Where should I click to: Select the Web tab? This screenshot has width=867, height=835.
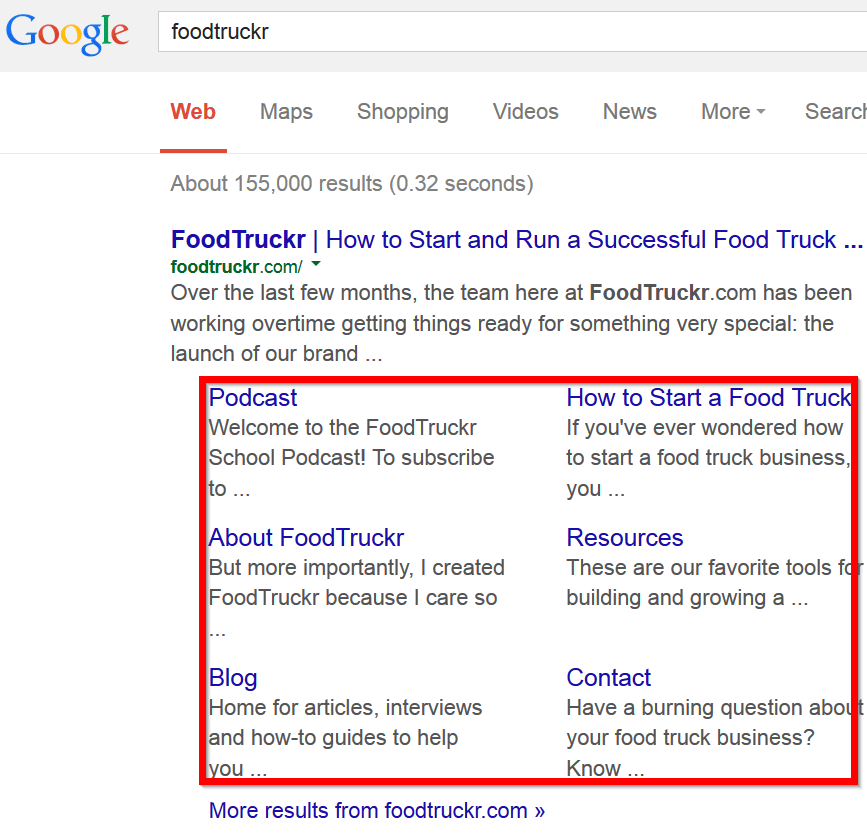click(x=193, y=112)
